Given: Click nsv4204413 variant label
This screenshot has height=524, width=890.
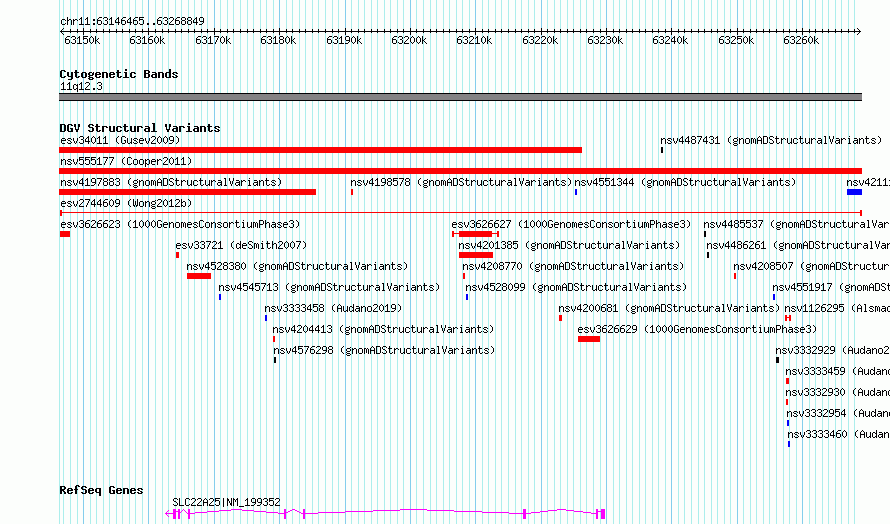Looking at the screenshot, I should pos(383,329).
